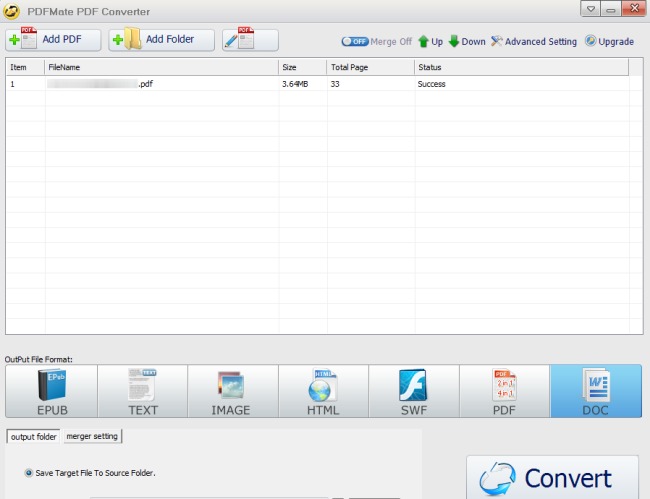Sort by the Status column header
The width and height of the screenshot is (650, 499).
521,67
